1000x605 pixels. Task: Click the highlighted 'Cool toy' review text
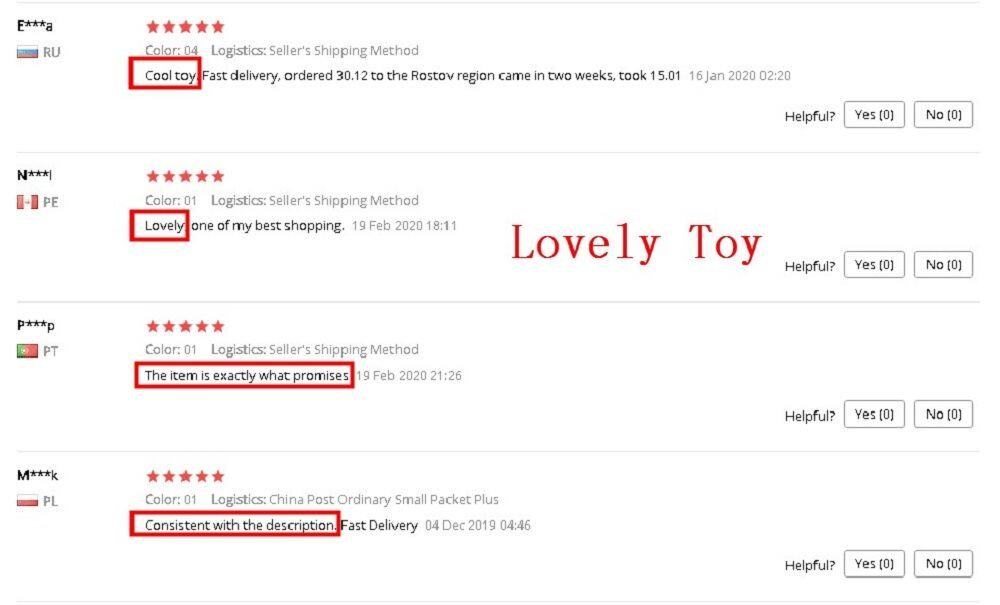170,76
